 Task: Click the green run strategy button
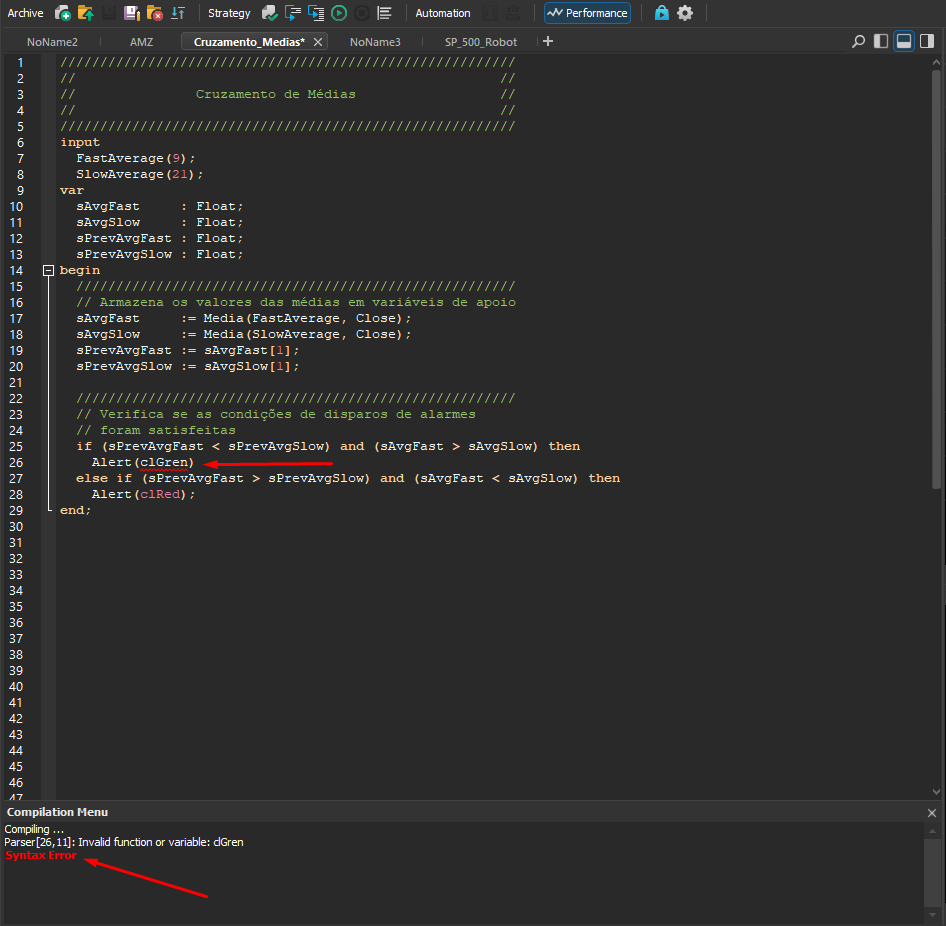[x=339, y=13]
